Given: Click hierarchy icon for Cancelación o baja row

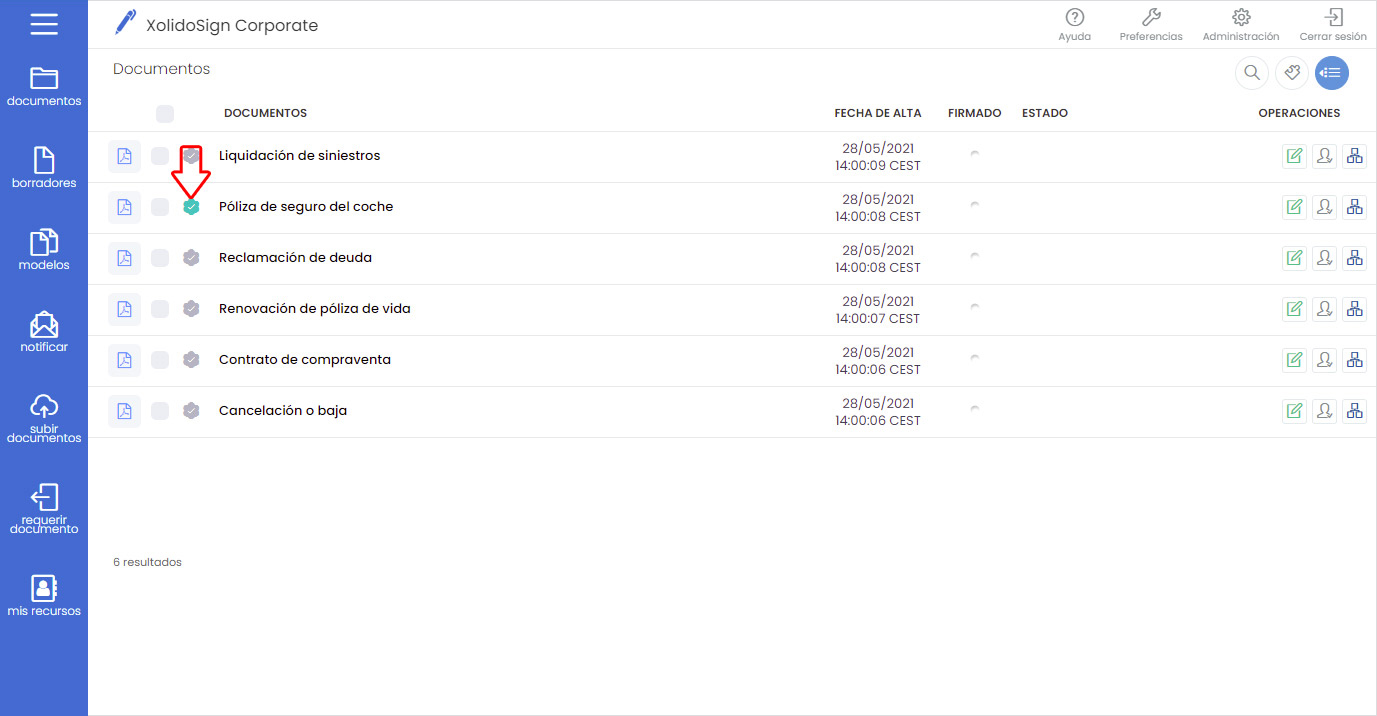Looking at the screenshot, I should (1354, 411).
